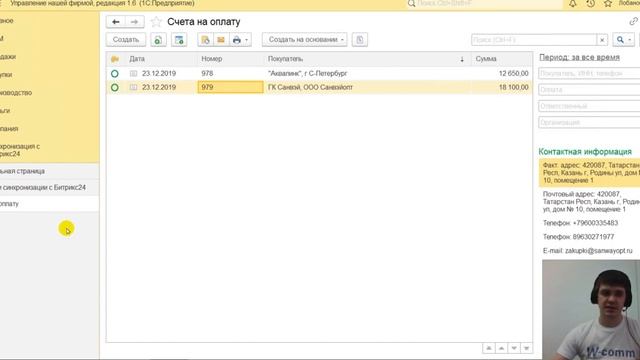
Task: Open the Период: за все время link
Action: coord(579,58)
